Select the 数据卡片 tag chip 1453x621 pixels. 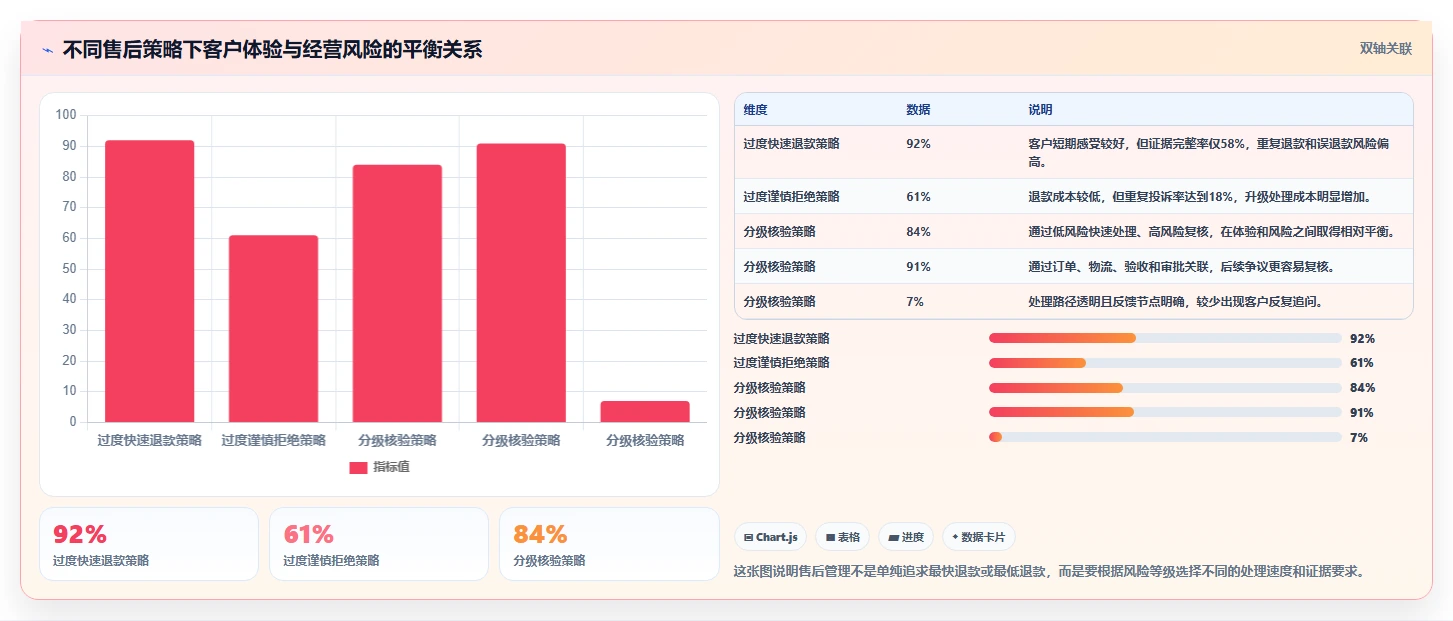(979, 537)
